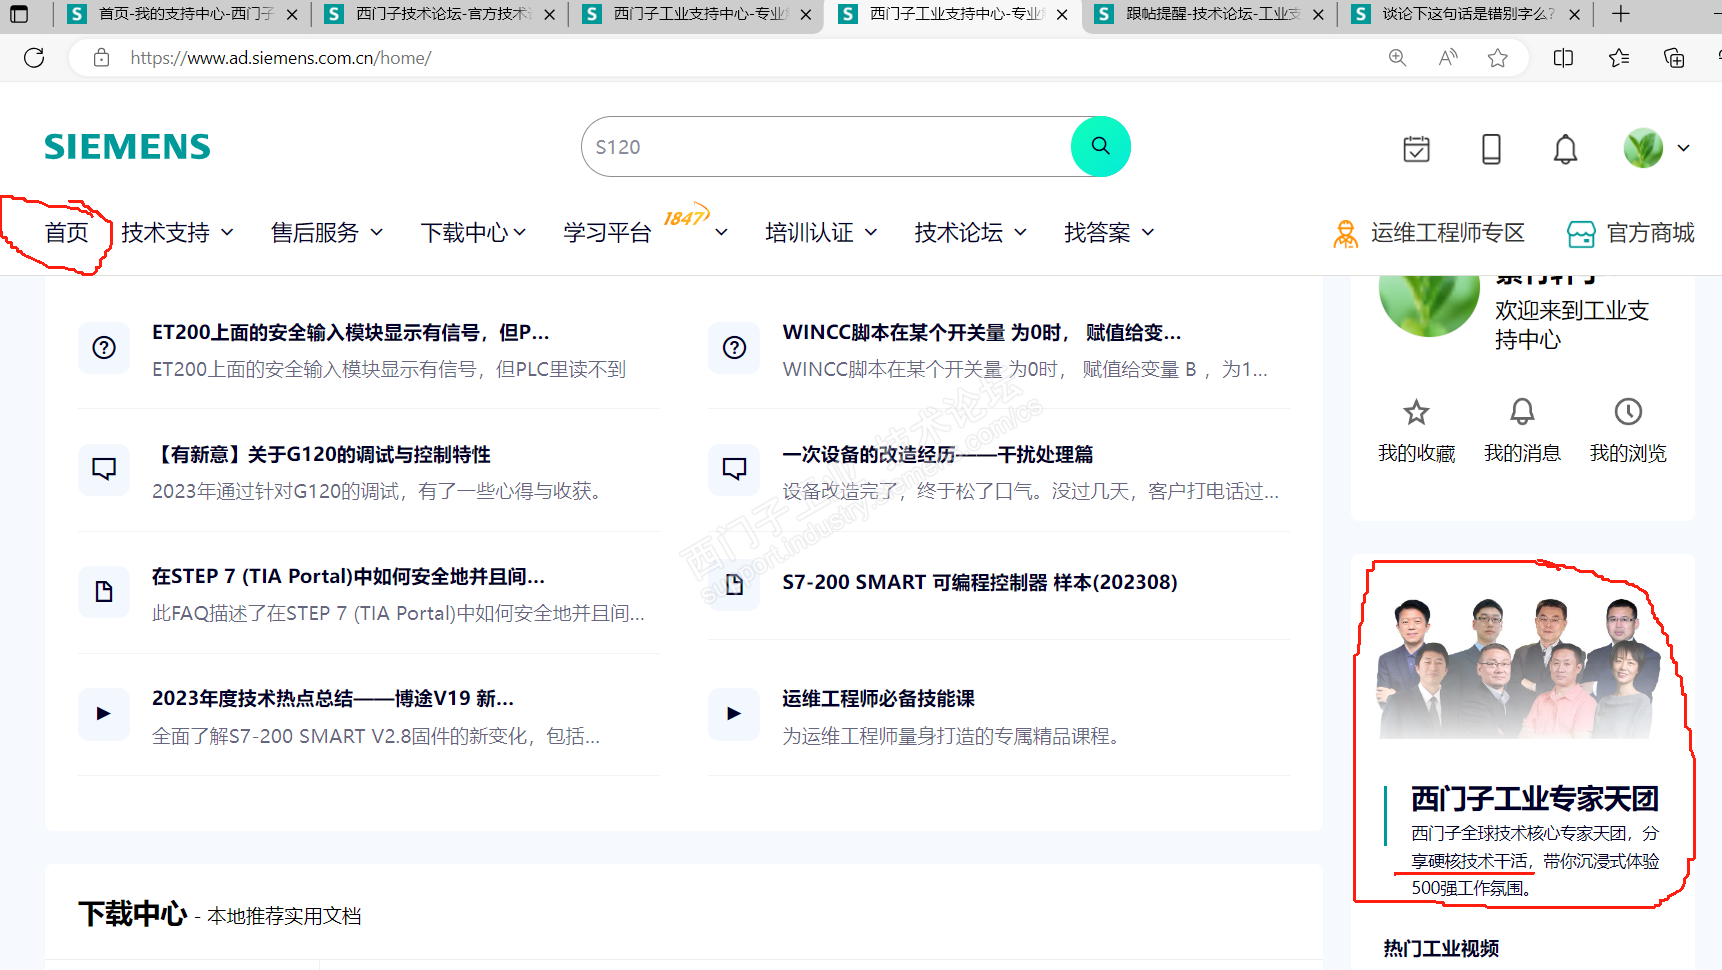Open the browser favorites list icon
The width and height of the screenshot is (1722, 970).
[1619, 58]
